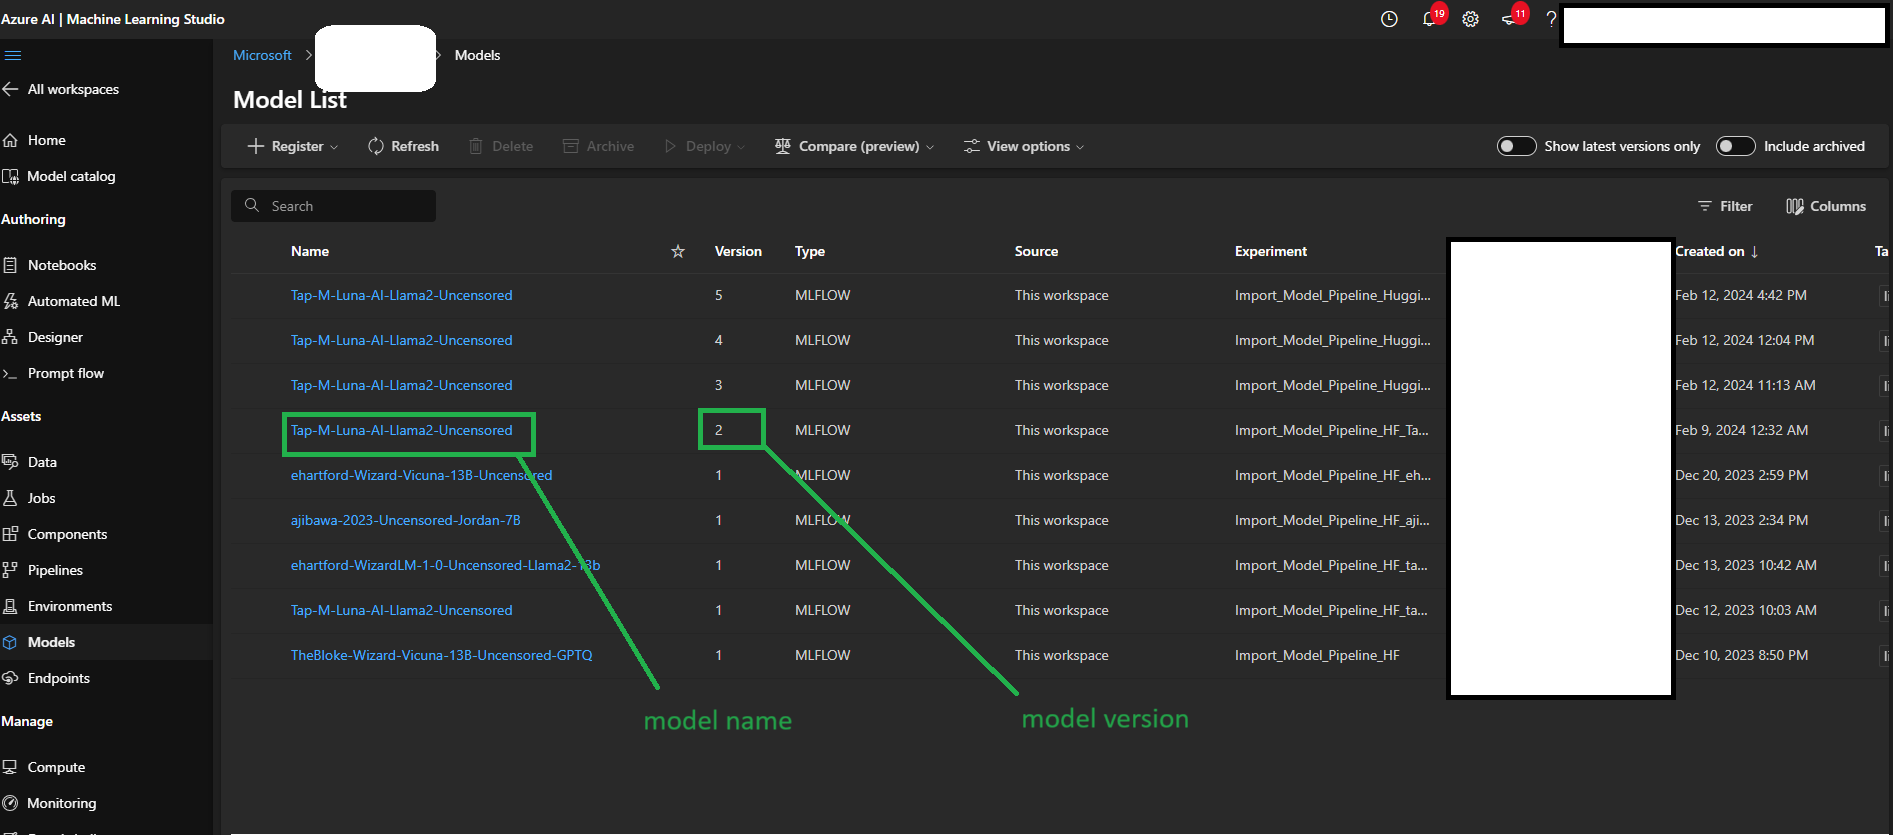The image size is (1893, 835).
Task: Click the Pipelines icon in sidebar
Action: click(x=10, y=570)
